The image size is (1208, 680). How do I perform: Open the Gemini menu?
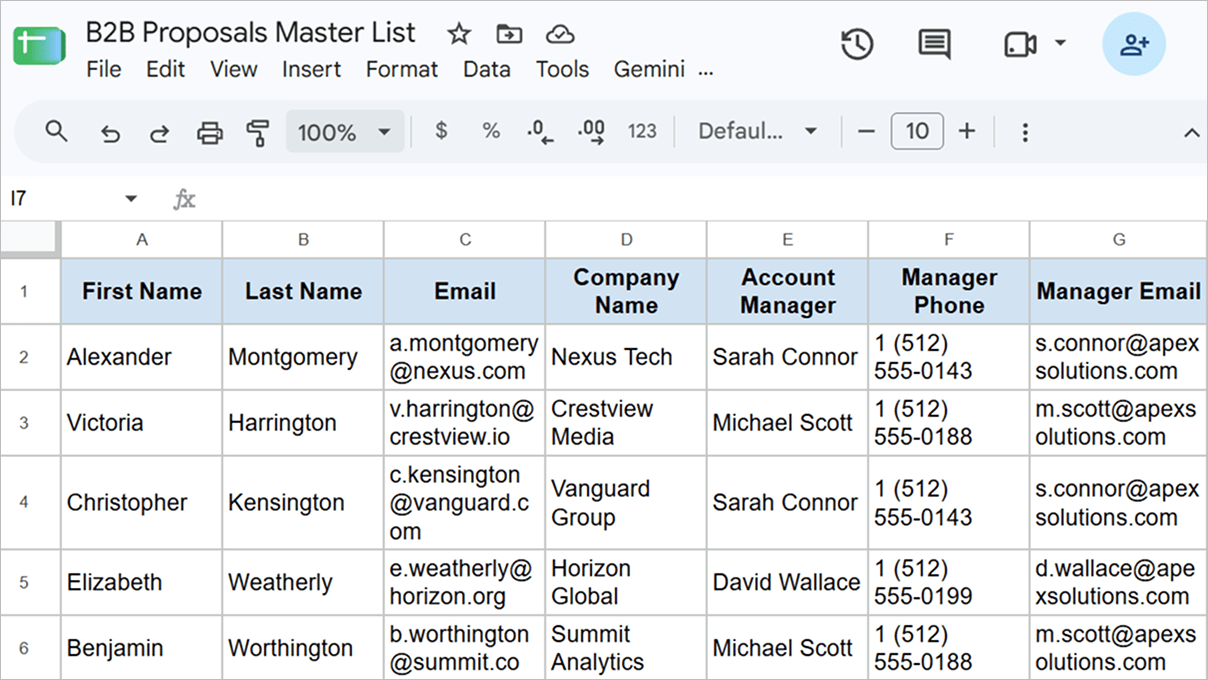[x=649, y=69]
